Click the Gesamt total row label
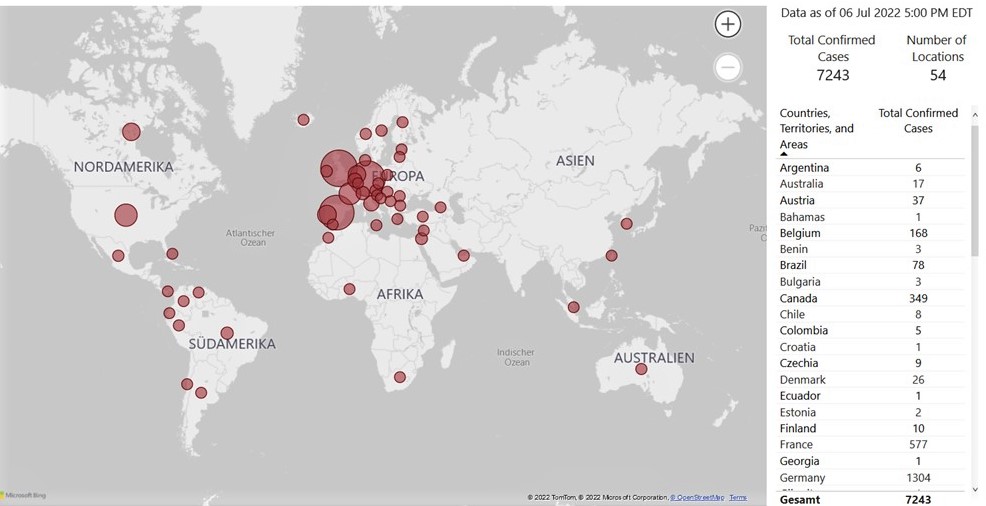The width and height of the screenshot is (986, 506). coord(800,500)
